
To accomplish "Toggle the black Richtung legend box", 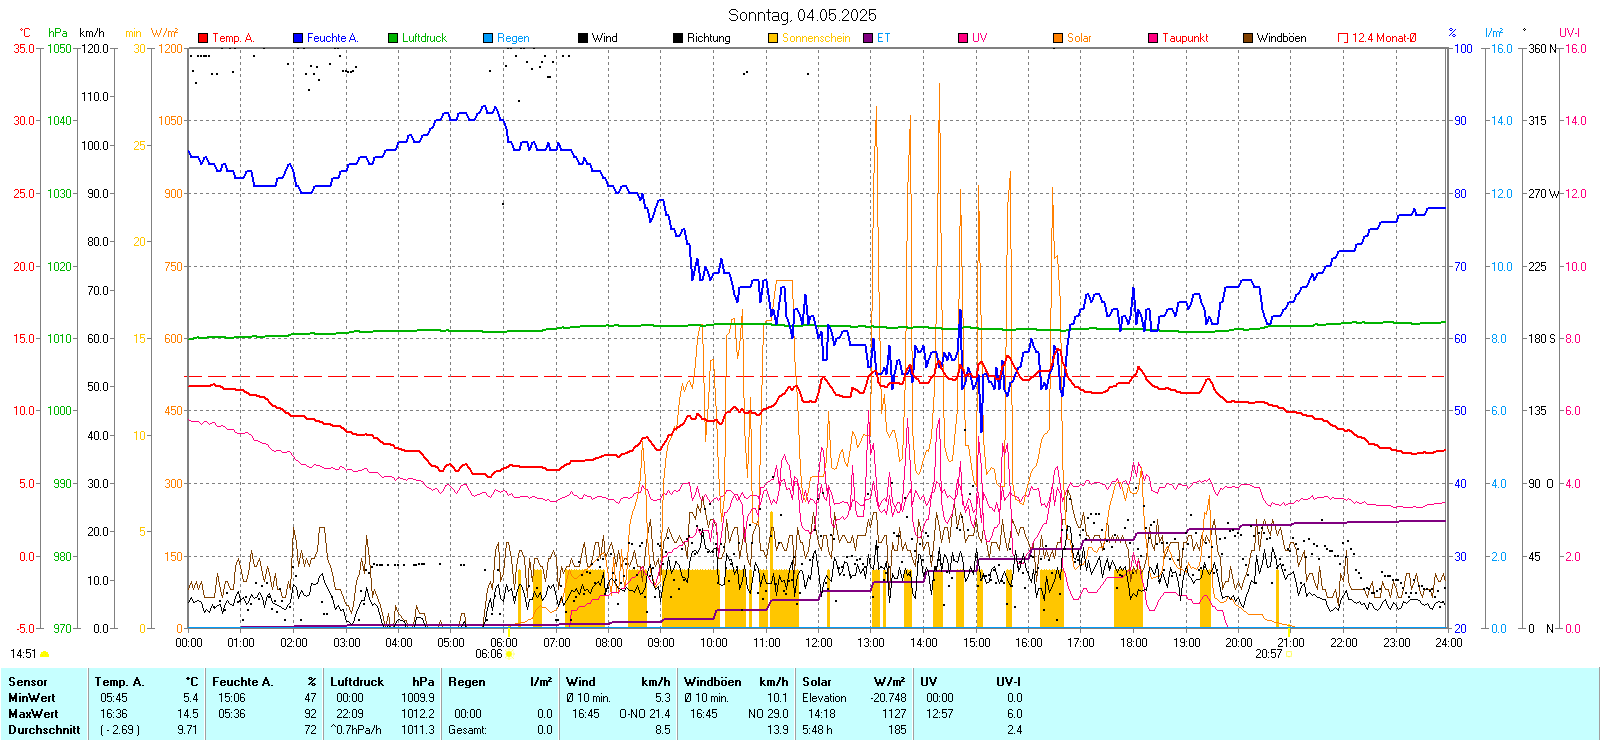I will click(678, 38).
